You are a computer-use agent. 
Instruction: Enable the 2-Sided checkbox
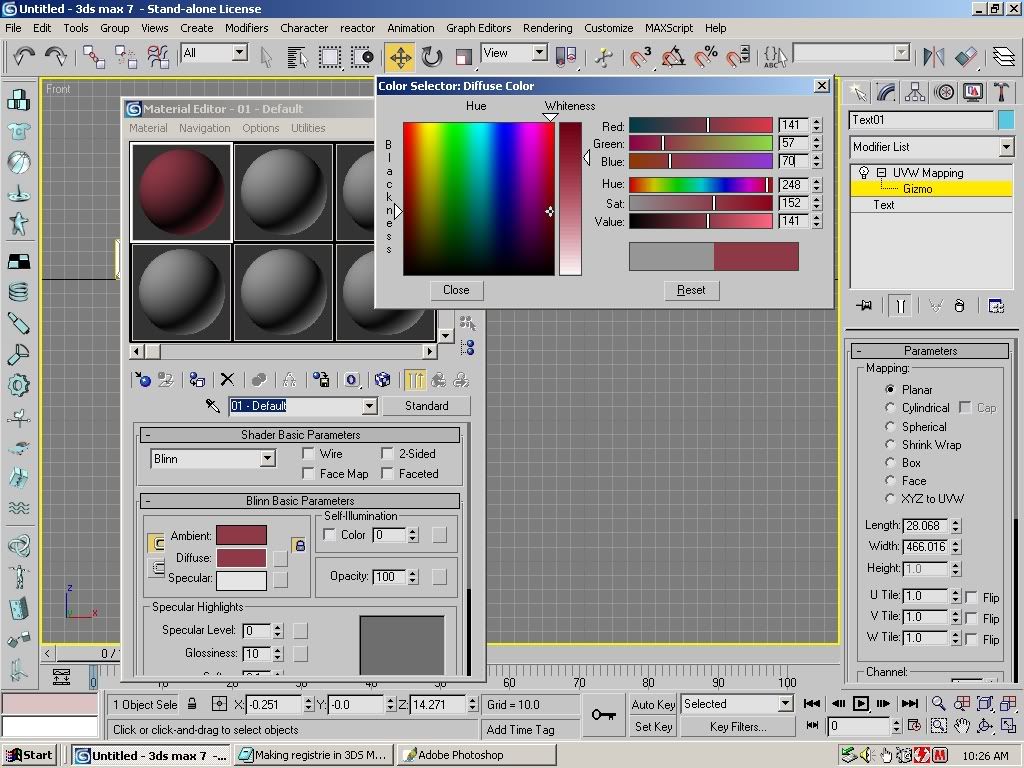click(x=387, y=453)
